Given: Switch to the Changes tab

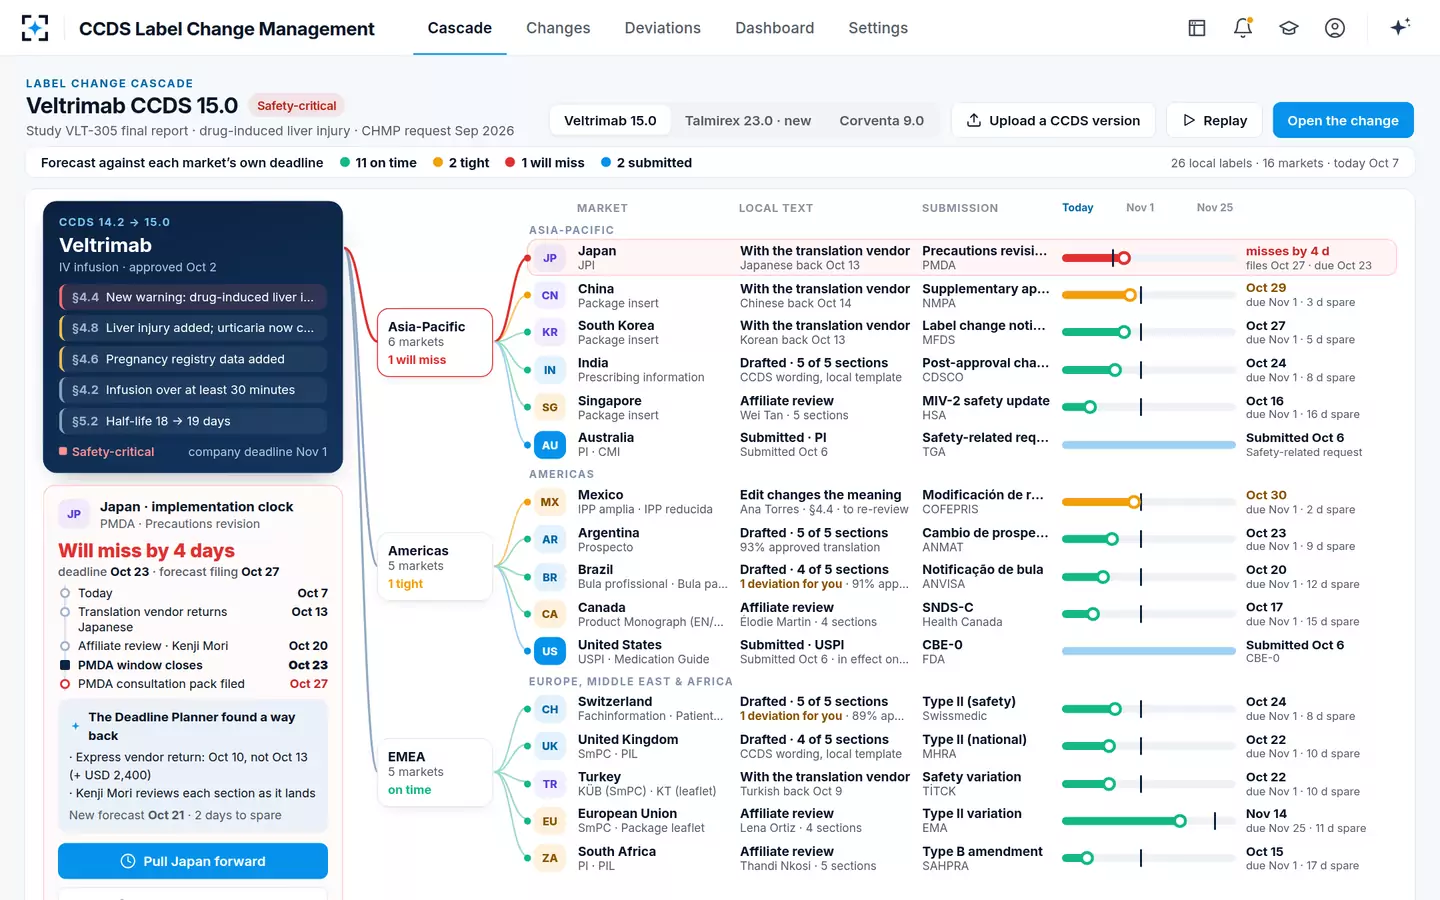Looking at the screenshot, I should [558, 28].
